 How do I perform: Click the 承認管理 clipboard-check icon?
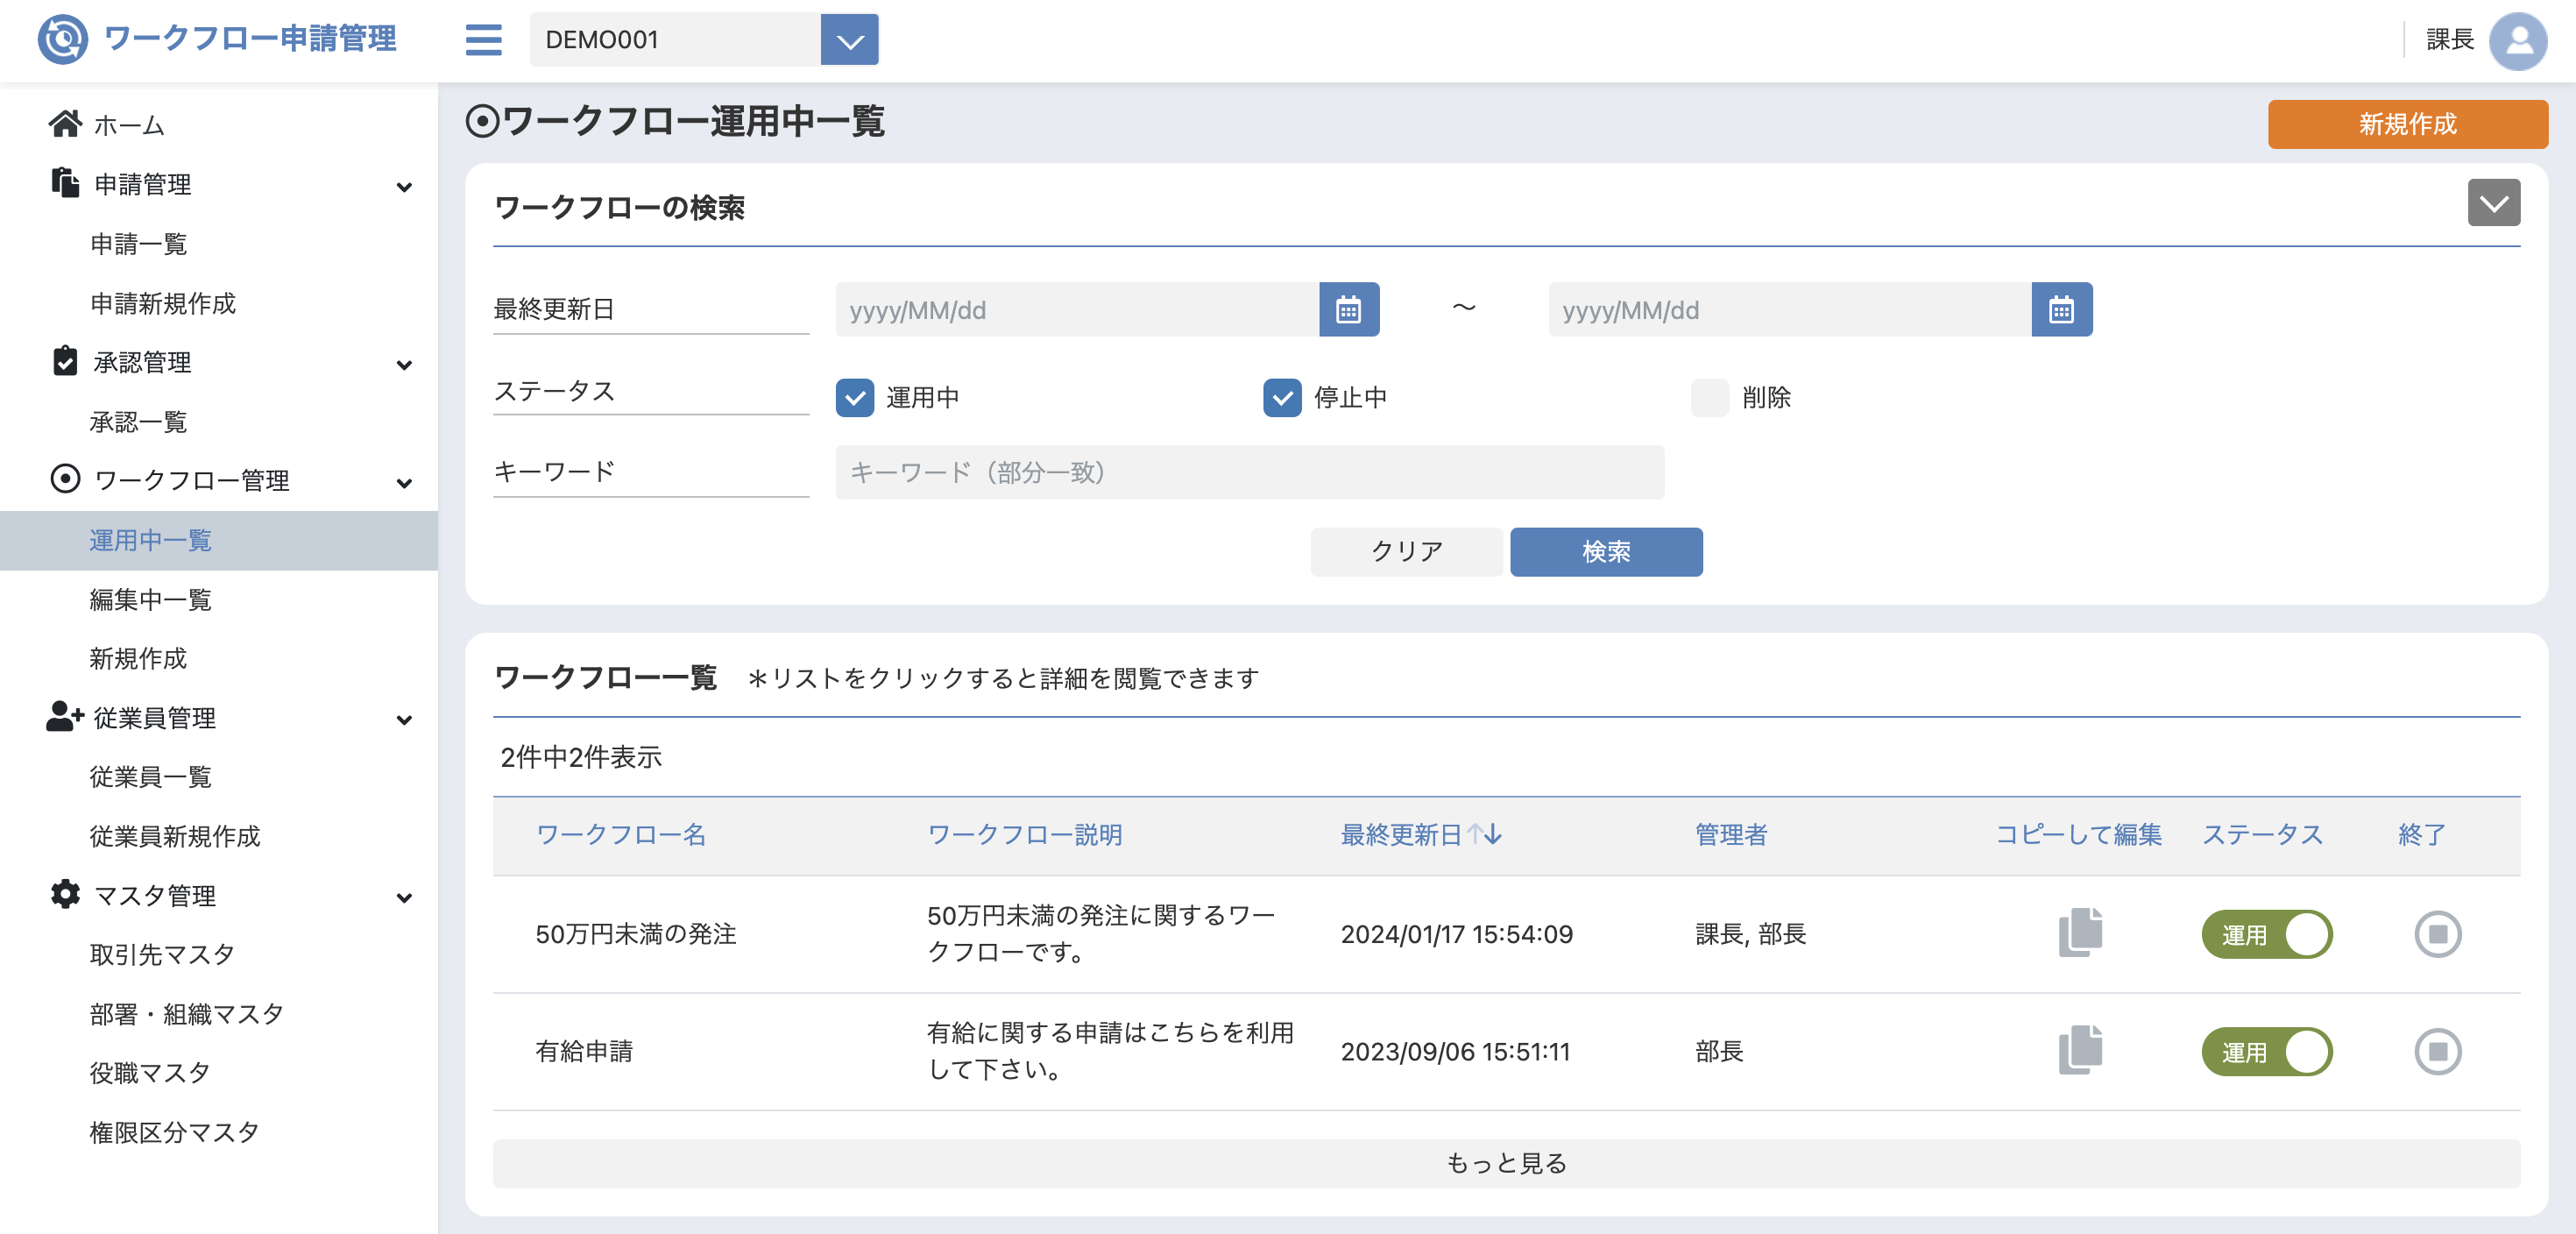point(65,361)
